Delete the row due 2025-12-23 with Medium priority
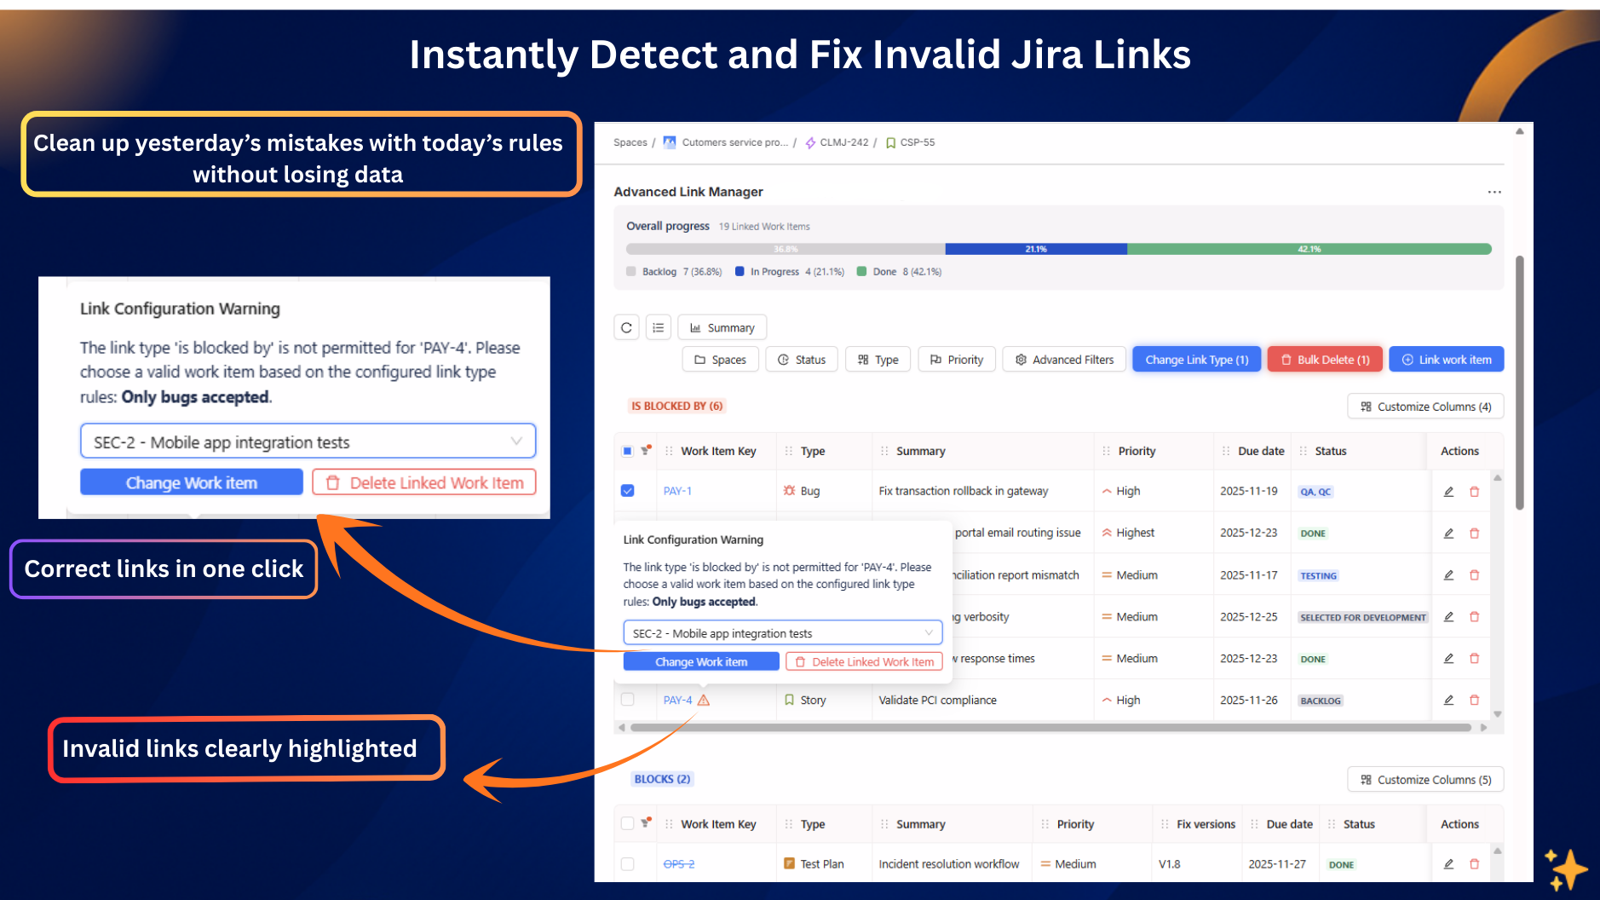Image resolution: width=1600 pixels, height=900 pixels. [x=1474, y=658]
